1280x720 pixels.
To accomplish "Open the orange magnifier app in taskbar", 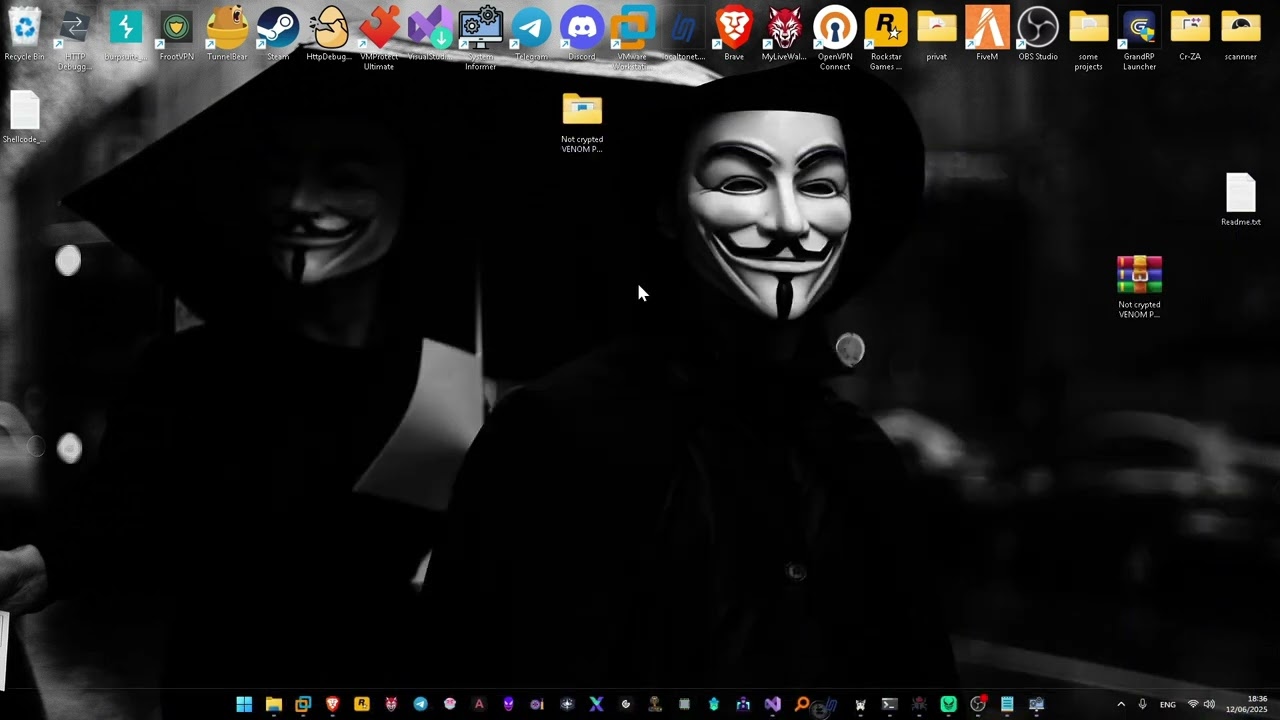I will click(802, 704).
